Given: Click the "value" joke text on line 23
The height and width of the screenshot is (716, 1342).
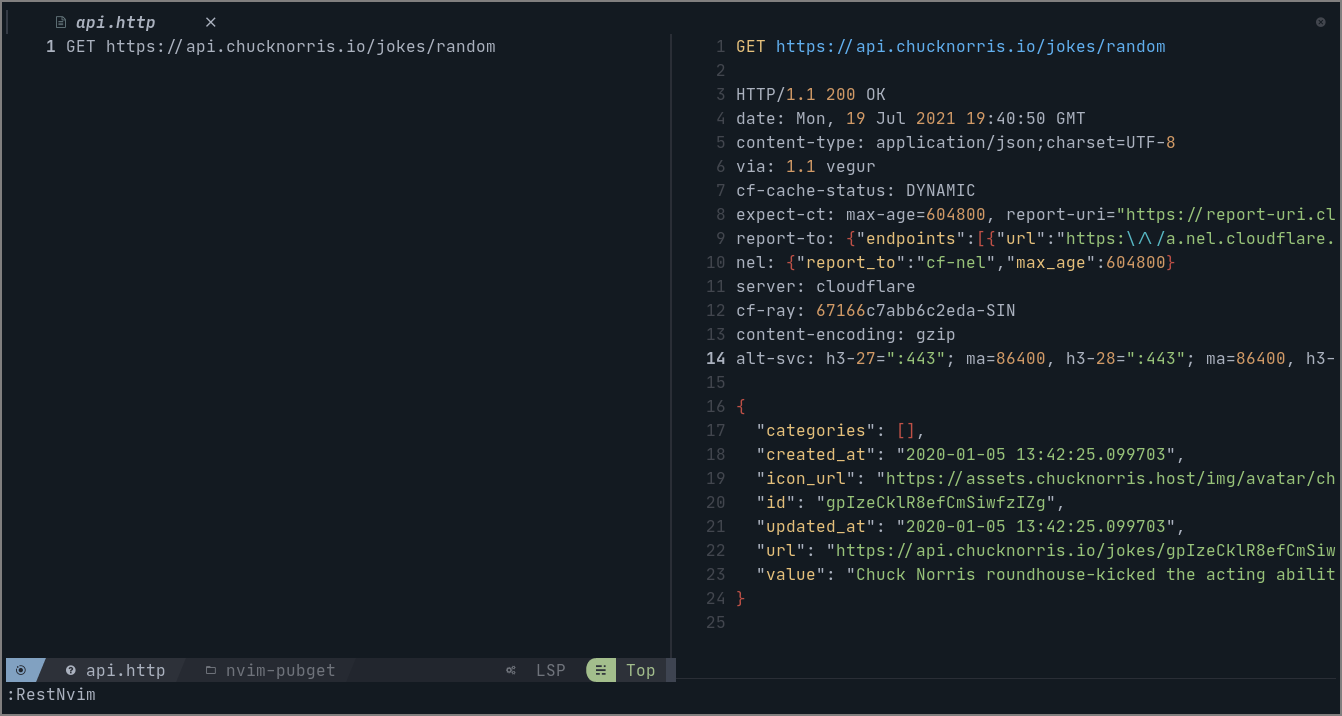Looking at the screenshot, I should point(1091,574).
